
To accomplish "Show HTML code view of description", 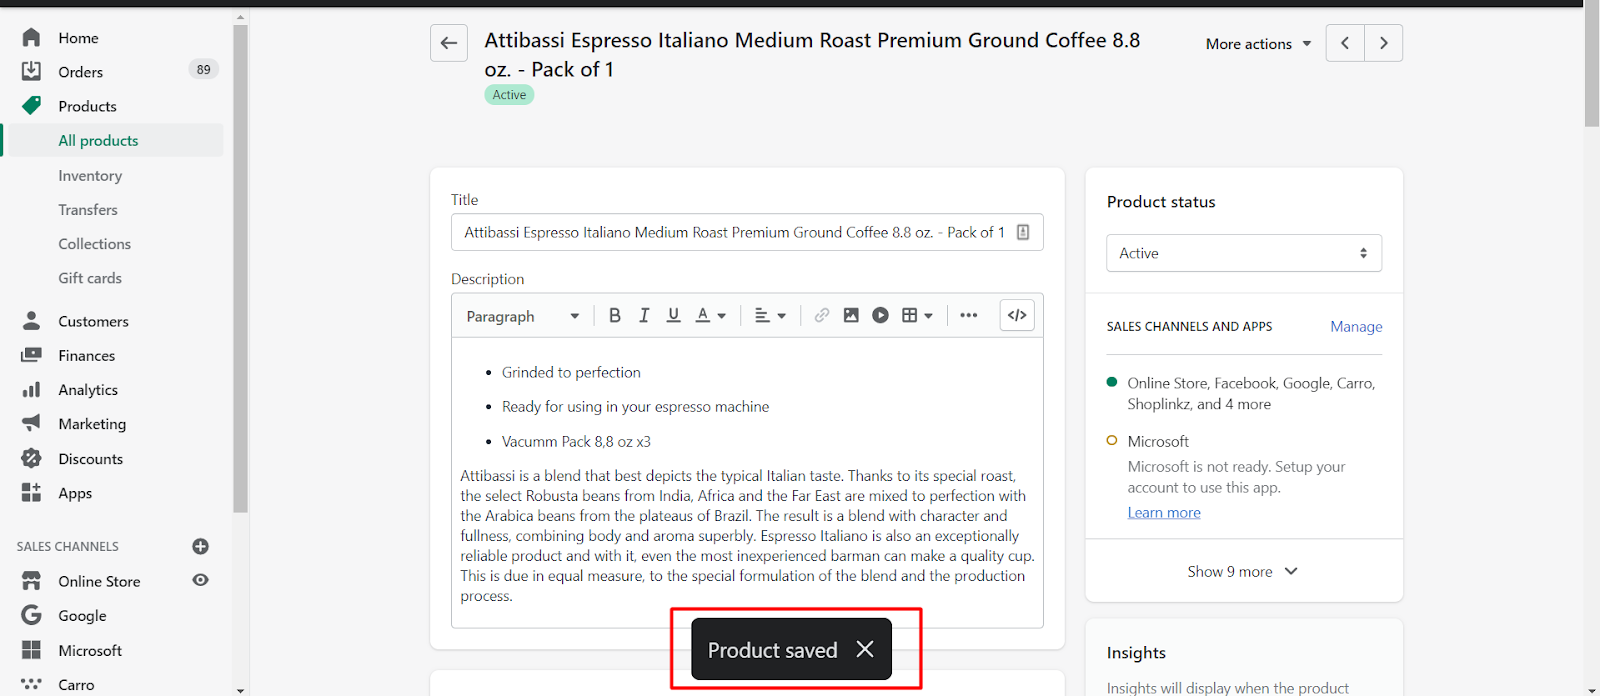I will tap(1017, 315).
